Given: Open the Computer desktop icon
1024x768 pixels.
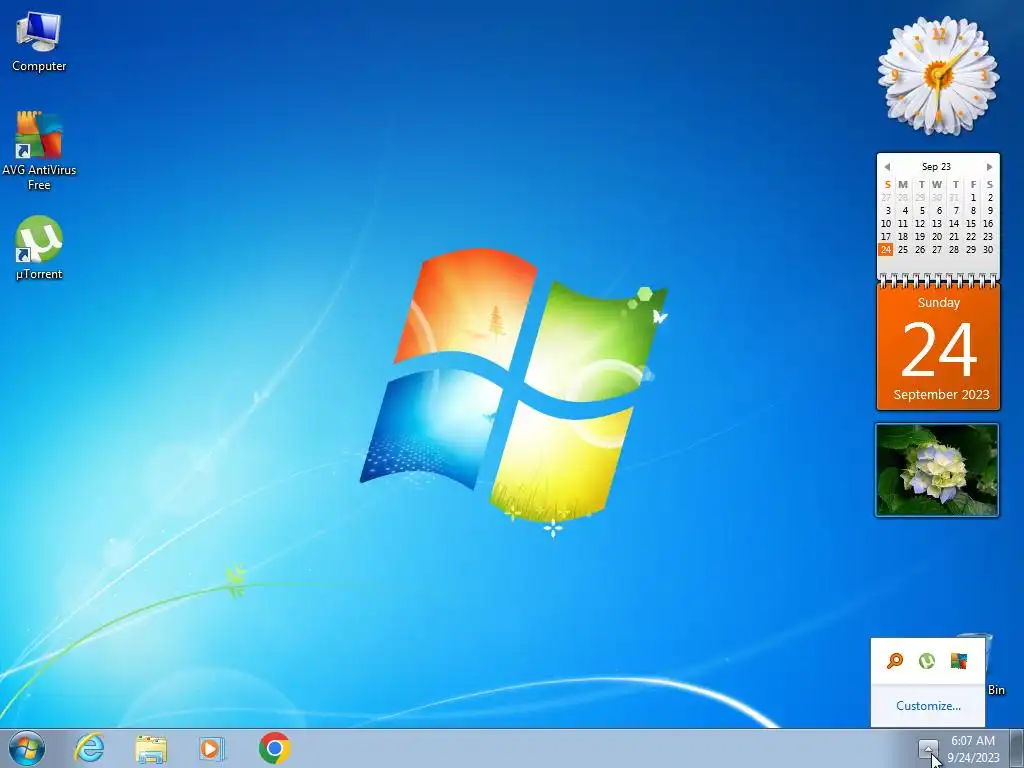Looking at the screenshot, I should [39, 42].
